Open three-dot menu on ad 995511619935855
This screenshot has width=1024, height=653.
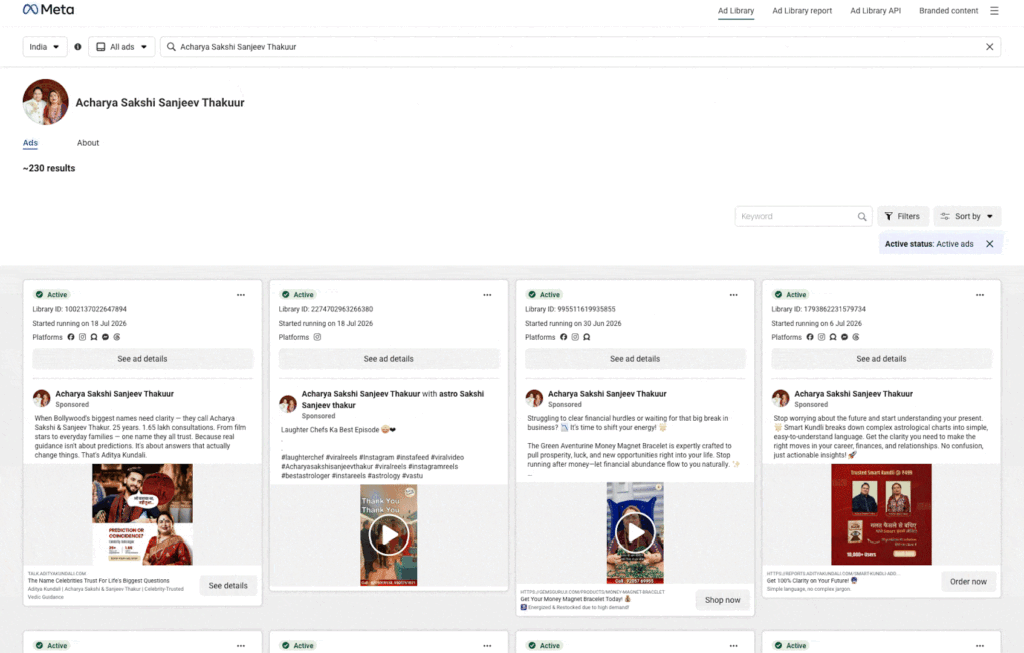coord(733,295)
